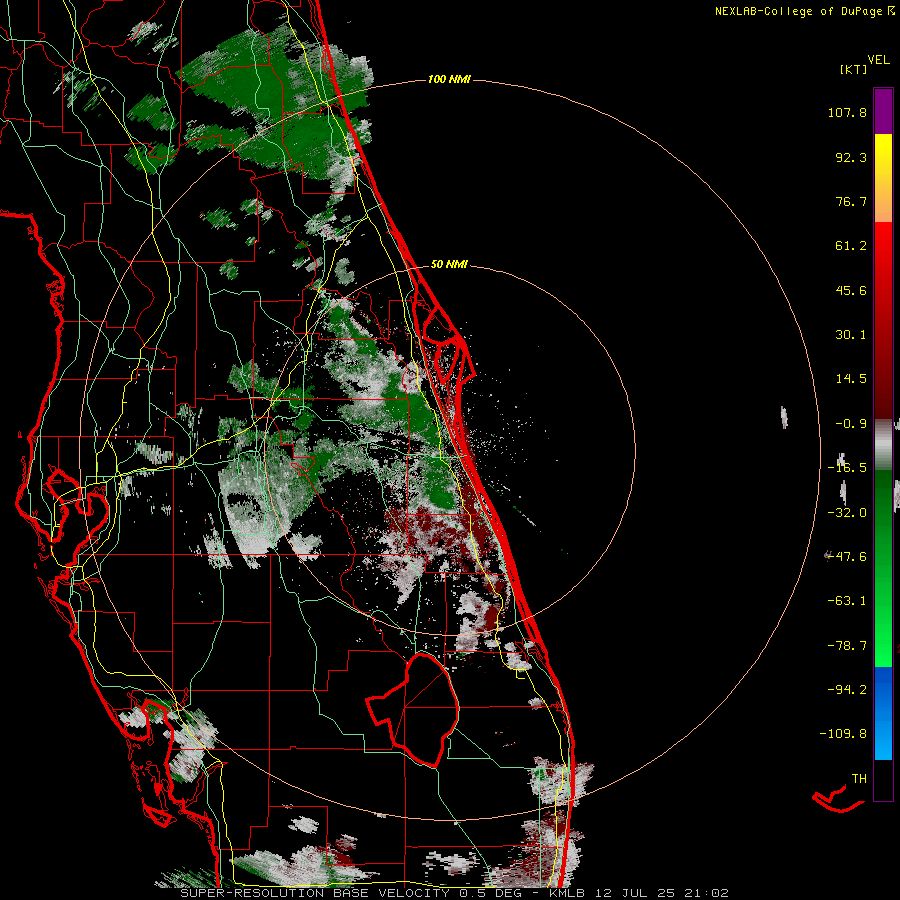
Task: Select the -63.1 velocity legend value
Action: coord(847,601)
